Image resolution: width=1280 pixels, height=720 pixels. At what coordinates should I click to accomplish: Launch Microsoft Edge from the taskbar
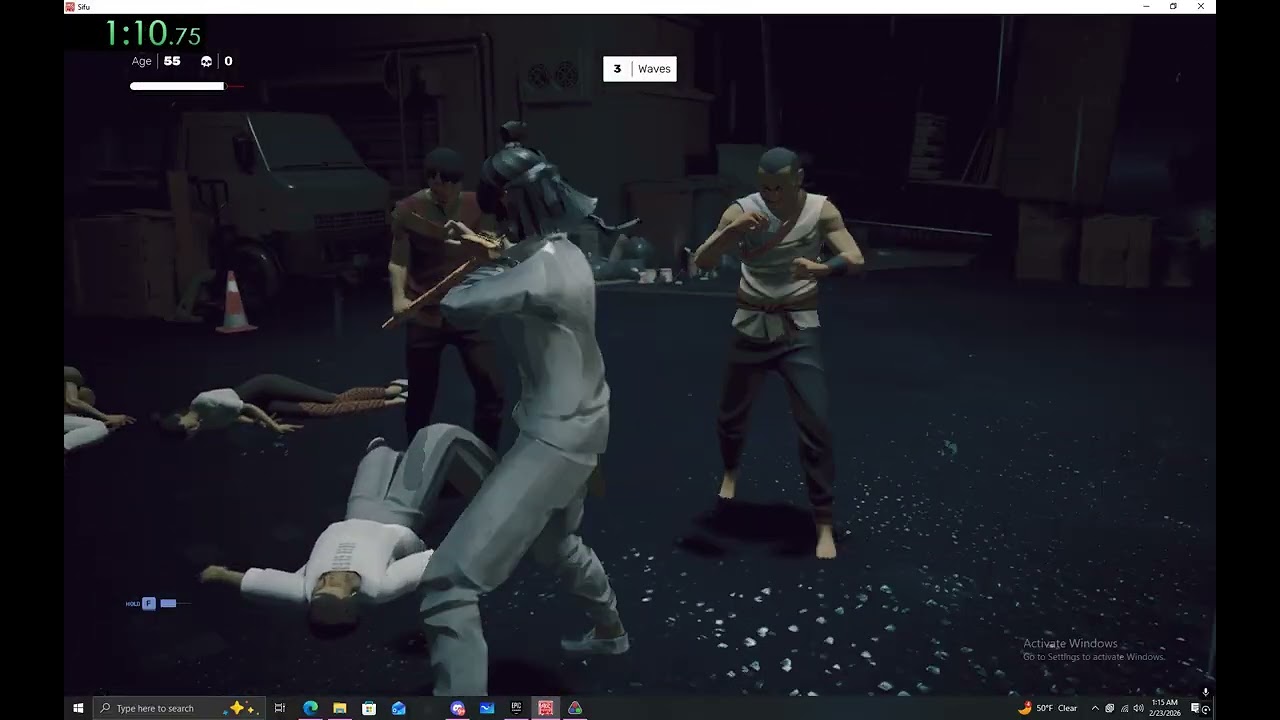pos(310,708)
